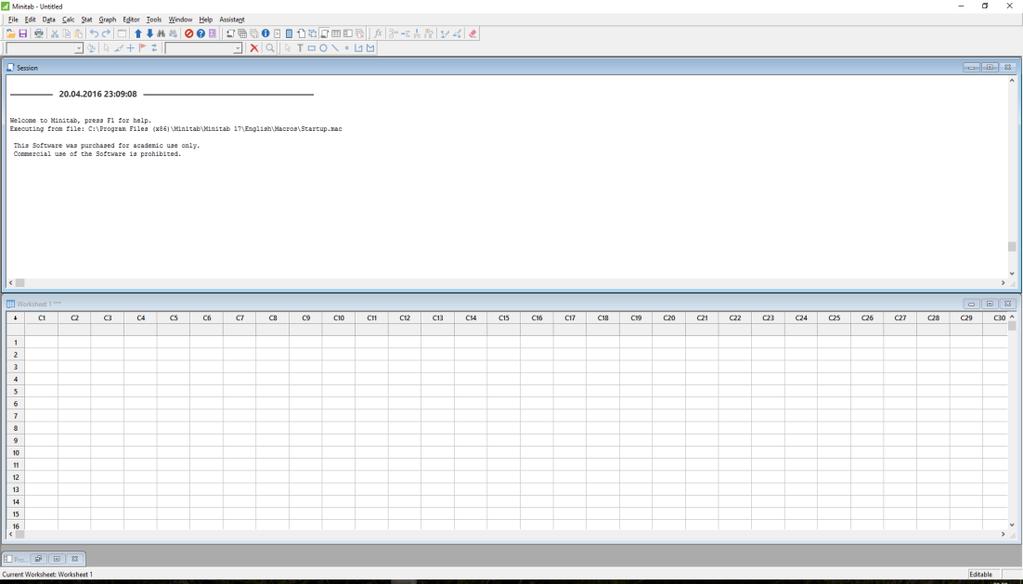Viewport: 1023px width, 584px height.
Task: Click the red Cancel circle icon
Action: coord(189,33)
